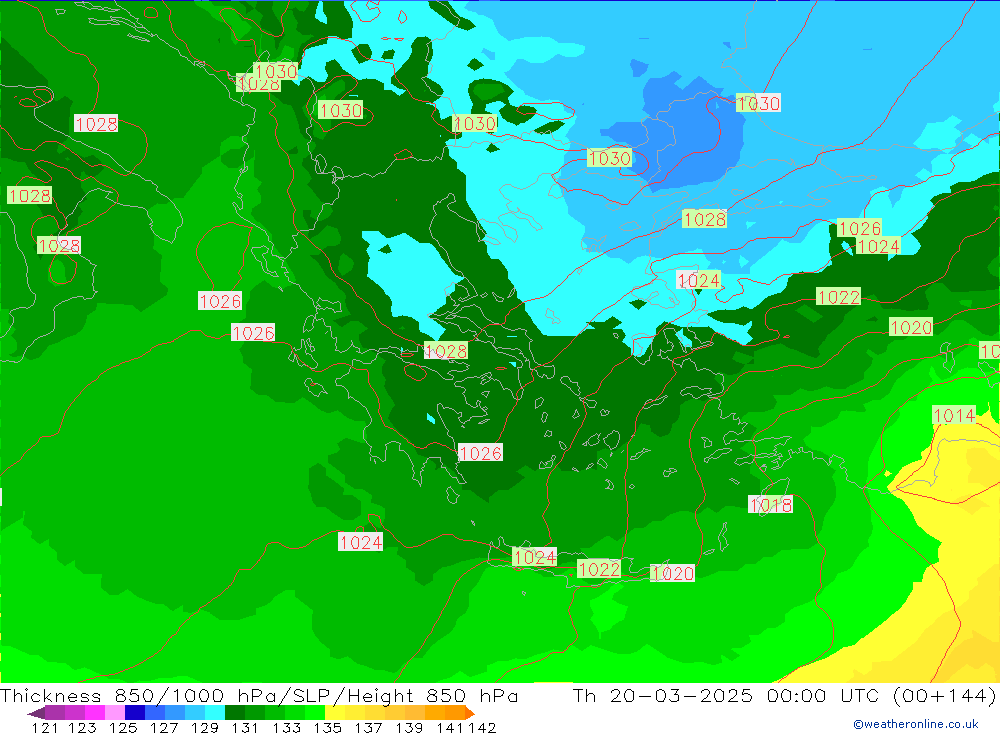Click legend value '137'
Screen dimensions: 1000x733
pyautogui.click(x=368, y=727)
